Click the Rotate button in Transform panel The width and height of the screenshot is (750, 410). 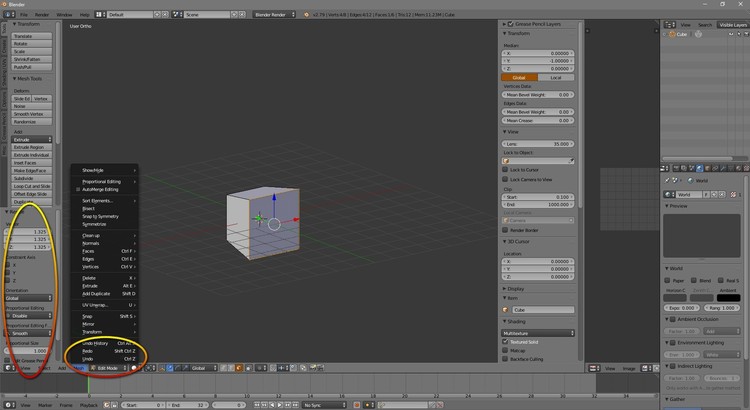pos(32,44)
